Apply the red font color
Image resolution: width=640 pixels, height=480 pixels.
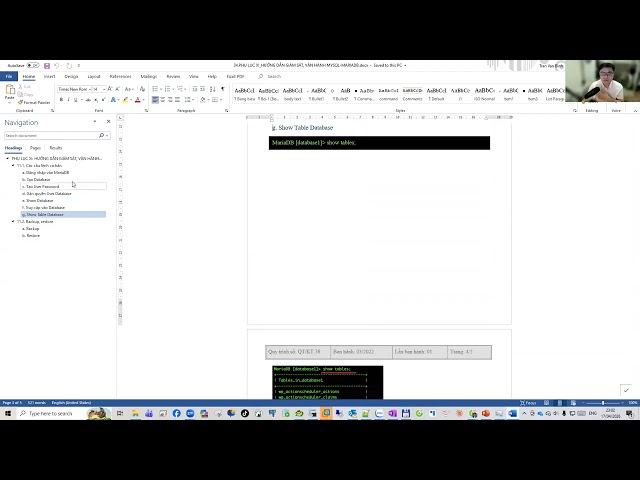(x=138, y=100)
